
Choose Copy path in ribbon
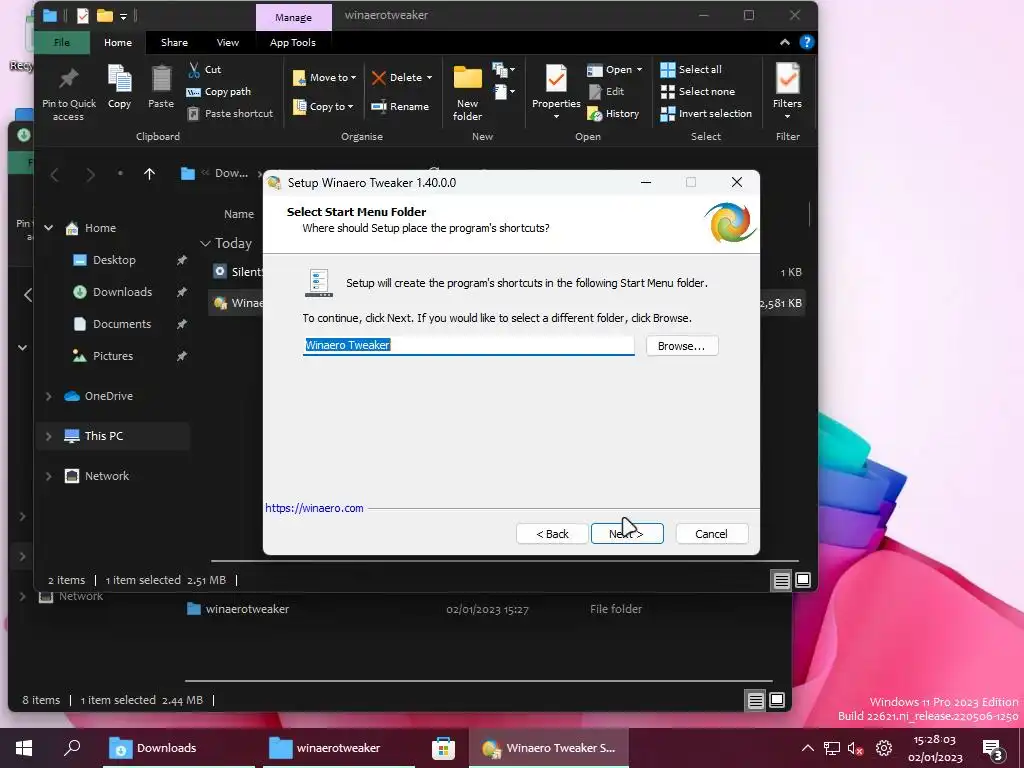[219, 91]
